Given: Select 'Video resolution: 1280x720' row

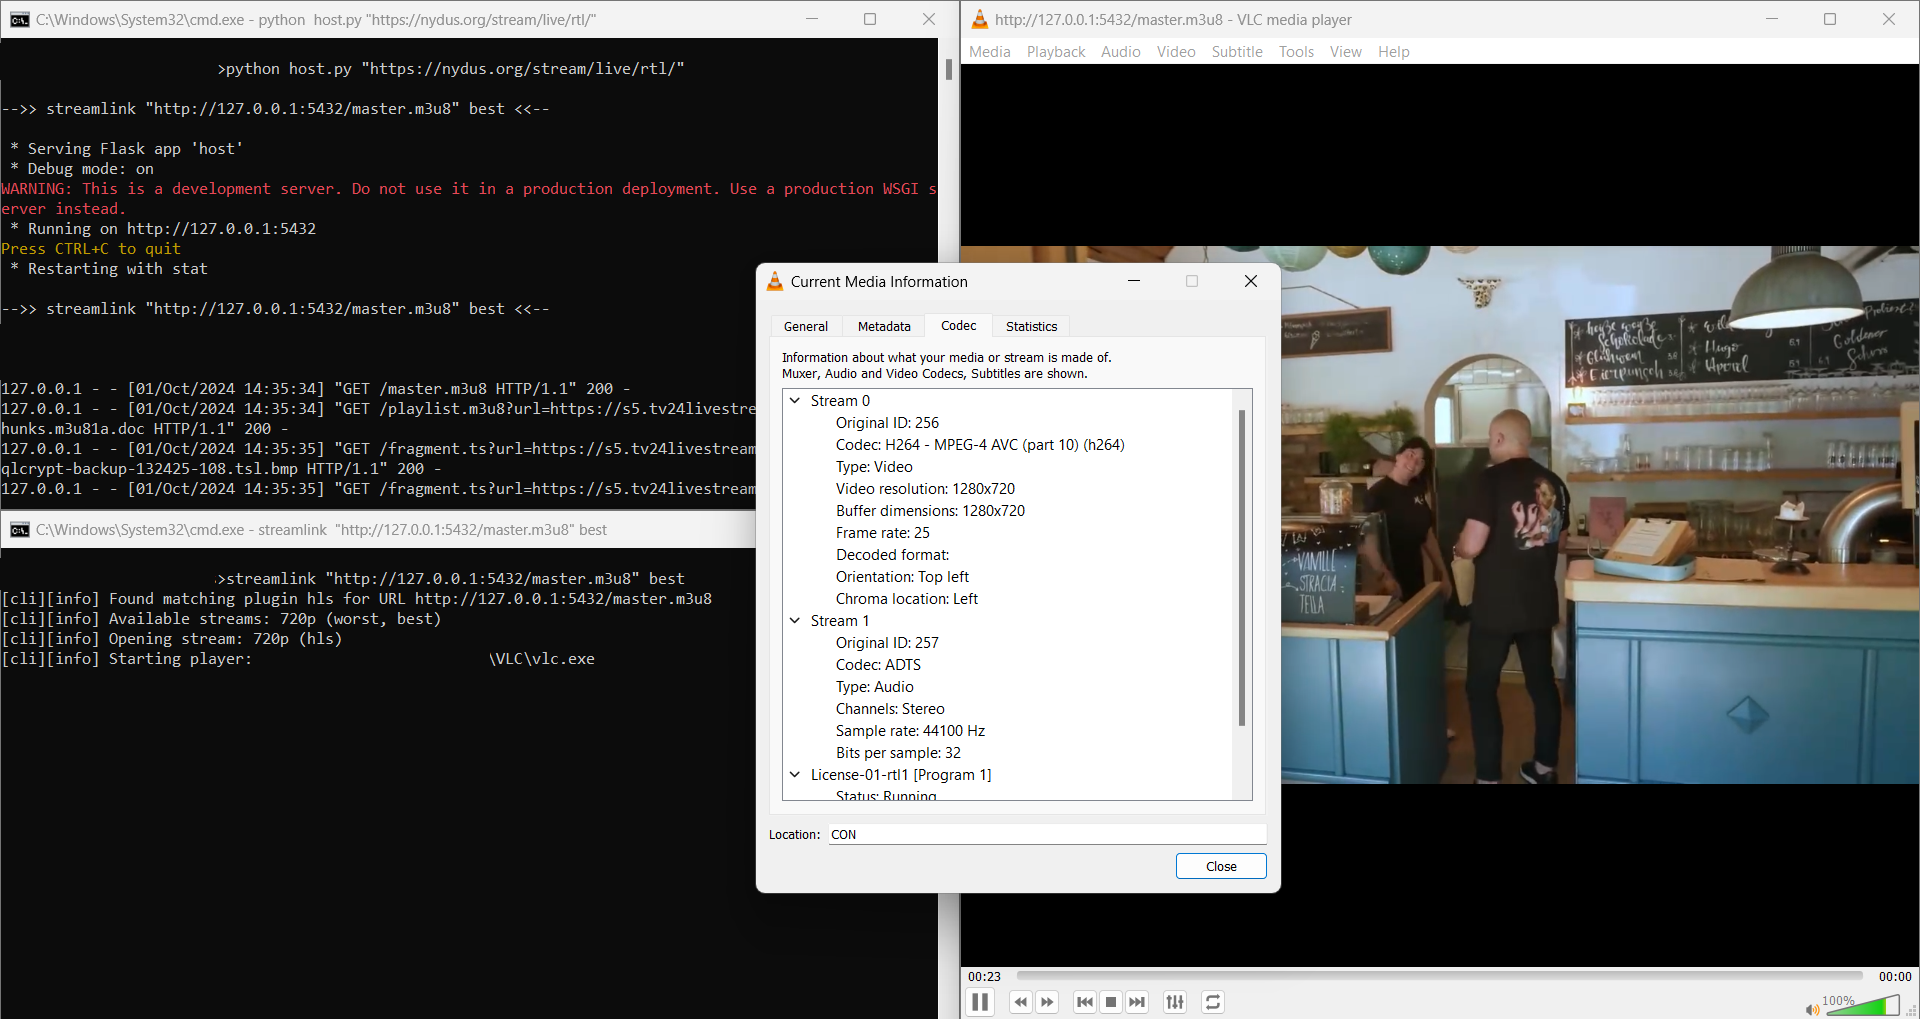Looking at the screenshot, I should [925, 489].
